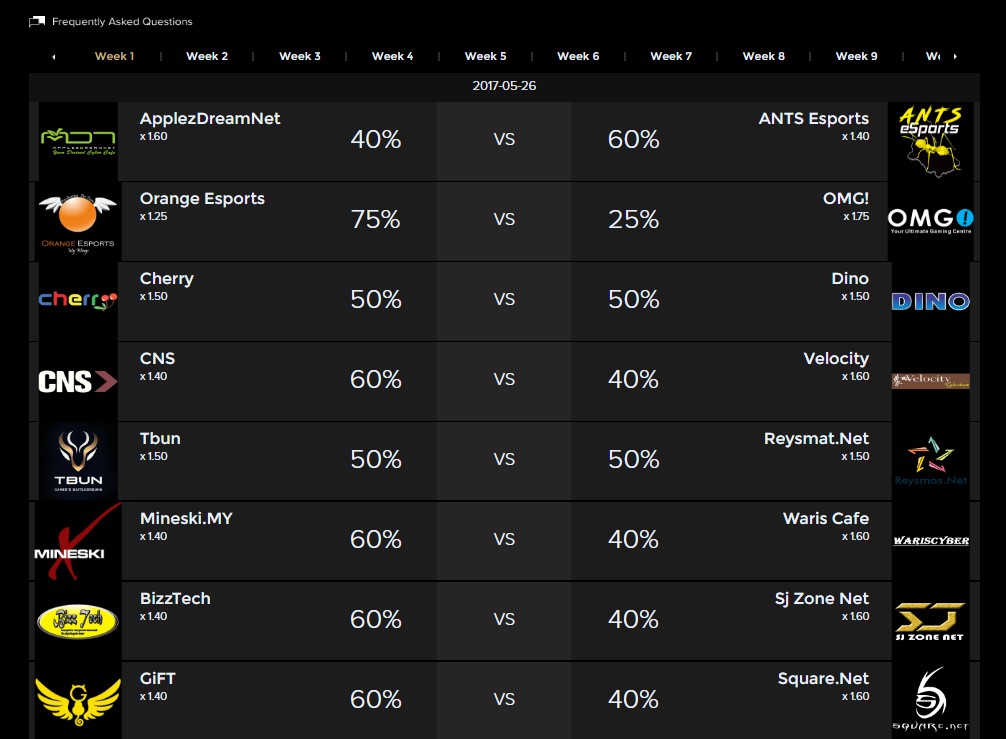Click the Tbun team logo
The height and width of the screenshot is (739, 1006).
[x=78, y=461]
